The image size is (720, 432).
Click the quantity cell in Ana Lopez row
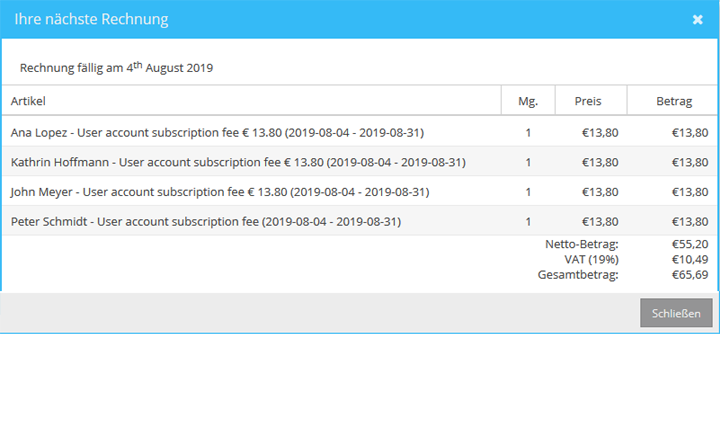click(528, 132)
